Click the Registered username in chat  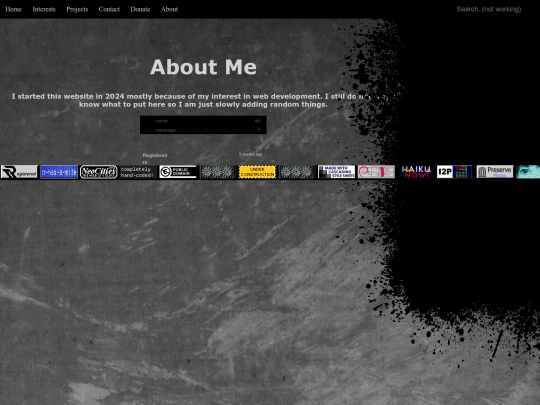155,155
